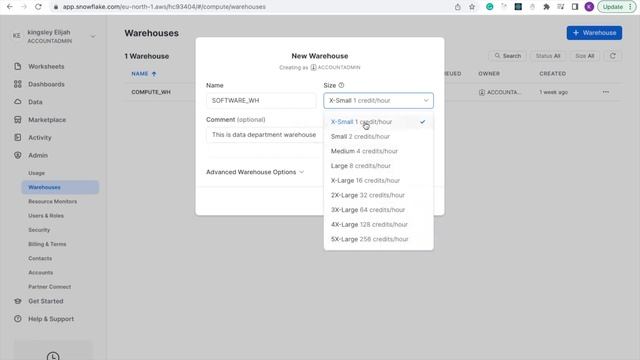Click the Get Started graduation cap icon
This screenshot has width=640, height=360.
[18, 301]
